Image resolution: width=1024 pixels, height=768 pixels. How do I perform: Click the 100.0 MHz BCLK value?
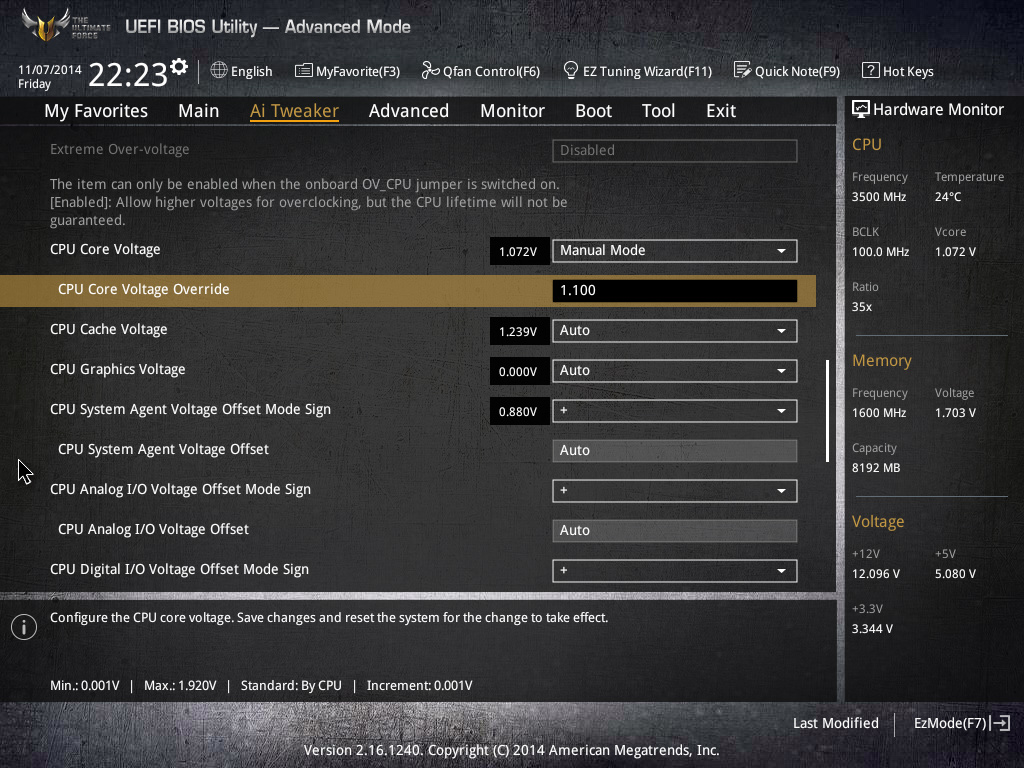[x=880, y=251]
